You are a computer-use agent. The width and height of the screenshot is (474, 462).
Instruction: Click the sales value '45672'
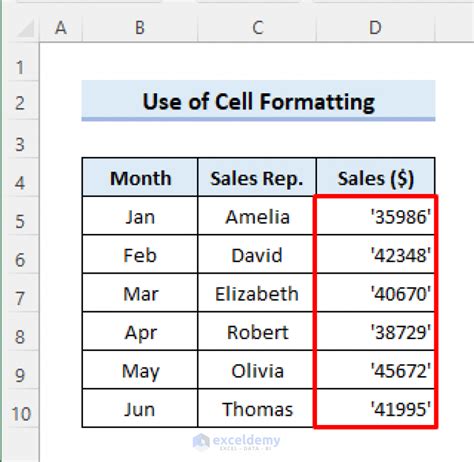pyautogui.click(x=376, y=370)
